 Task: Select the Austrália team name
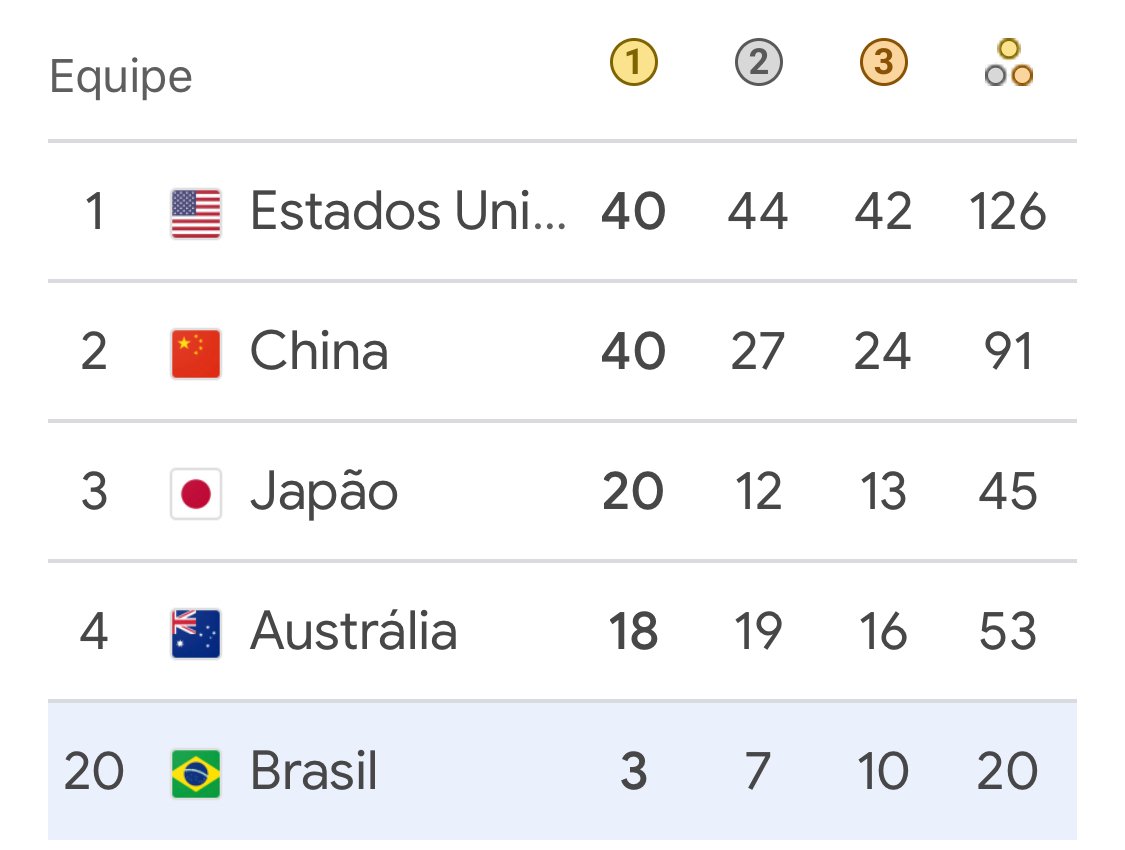coord(353,631)
